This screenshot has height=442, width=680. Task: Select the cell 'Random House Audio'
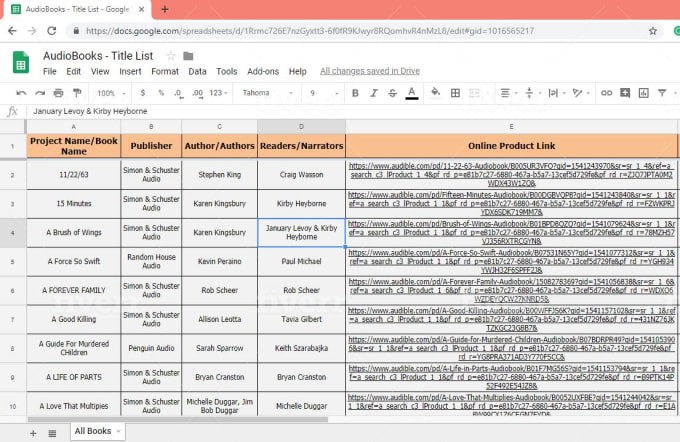coord(151,262)
